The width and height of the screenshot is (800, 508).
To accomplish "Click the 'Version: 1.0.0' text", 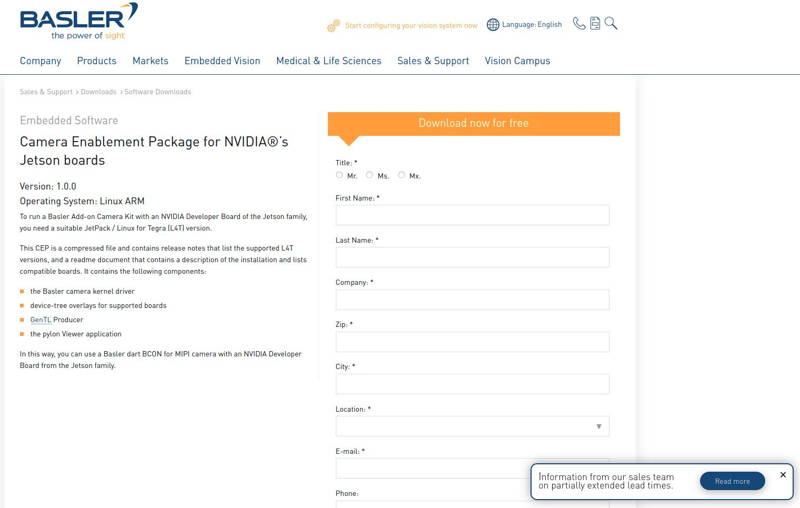I will click(48, 186).
